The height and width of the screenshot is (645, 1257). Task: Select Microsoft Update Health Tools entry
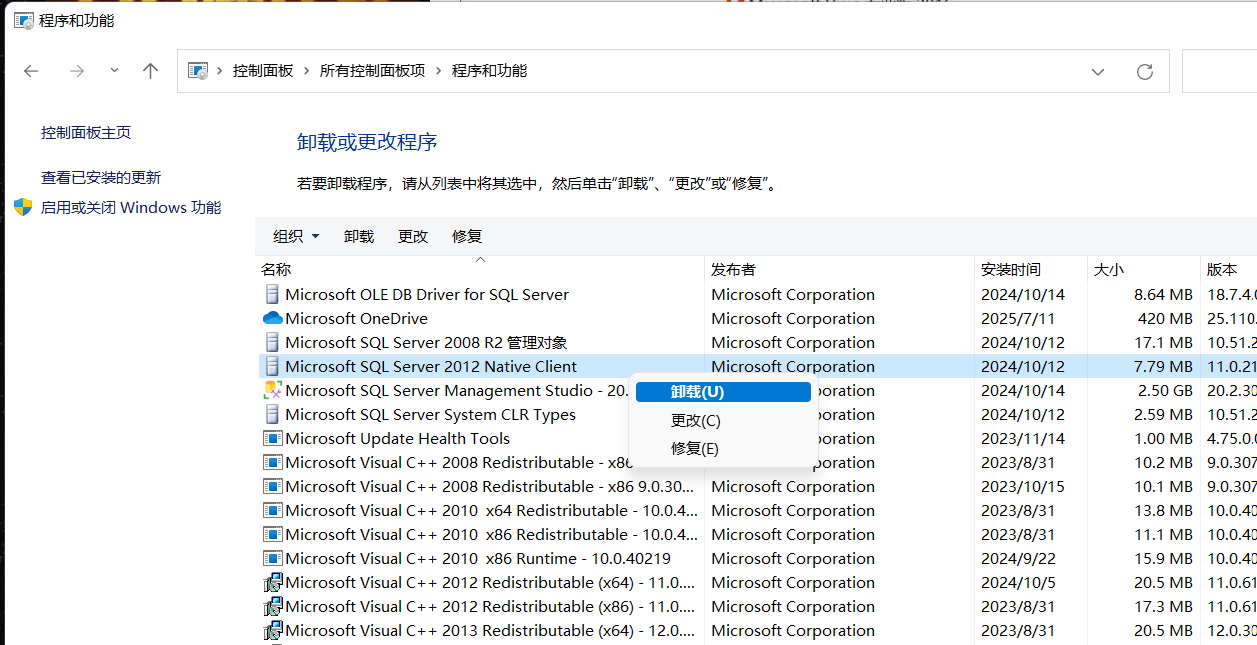click(x=397, y=438)
